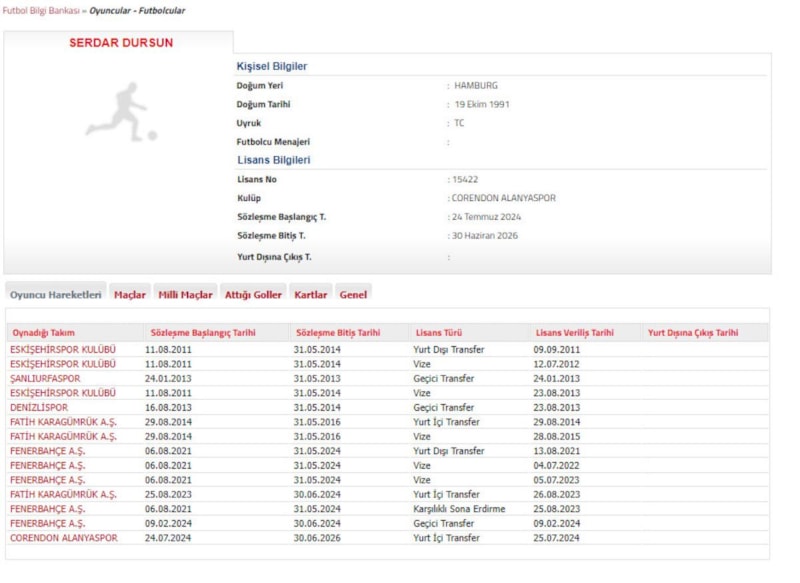This screenshot has width=800, height=583.
Task: Select the Lisans Veriliş Tarihi column header
Action: [575, 333]
